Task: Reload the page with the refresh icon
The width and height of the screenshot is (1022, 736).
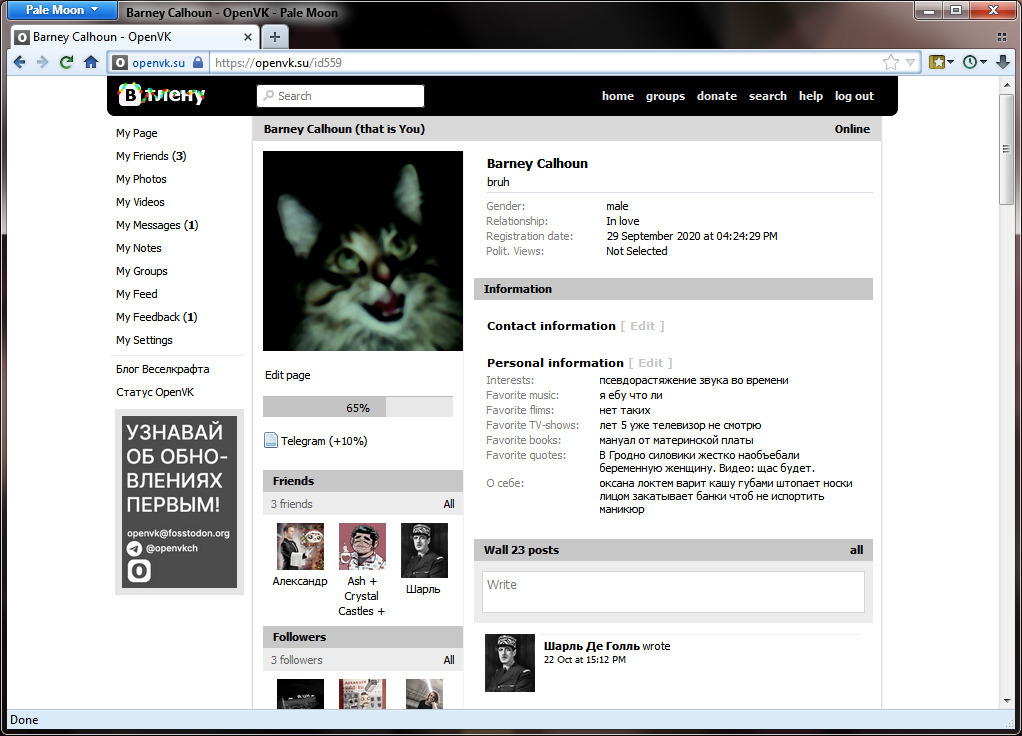Action: (67, 62)
